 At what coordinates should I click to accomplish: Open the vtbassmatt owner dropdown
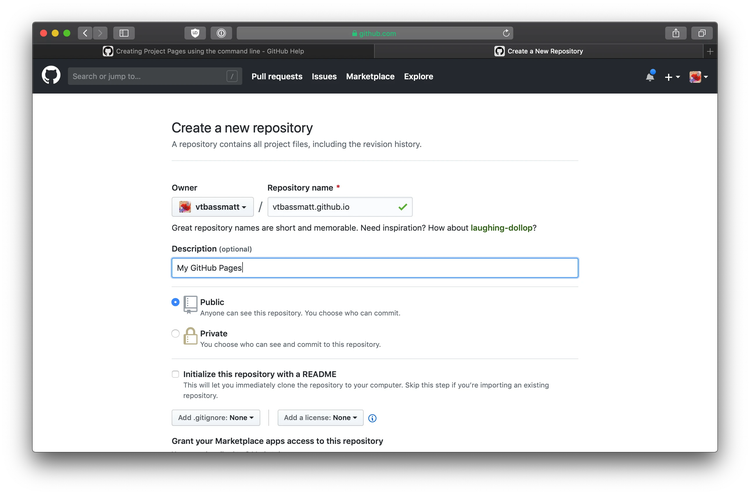pos(212,207)
